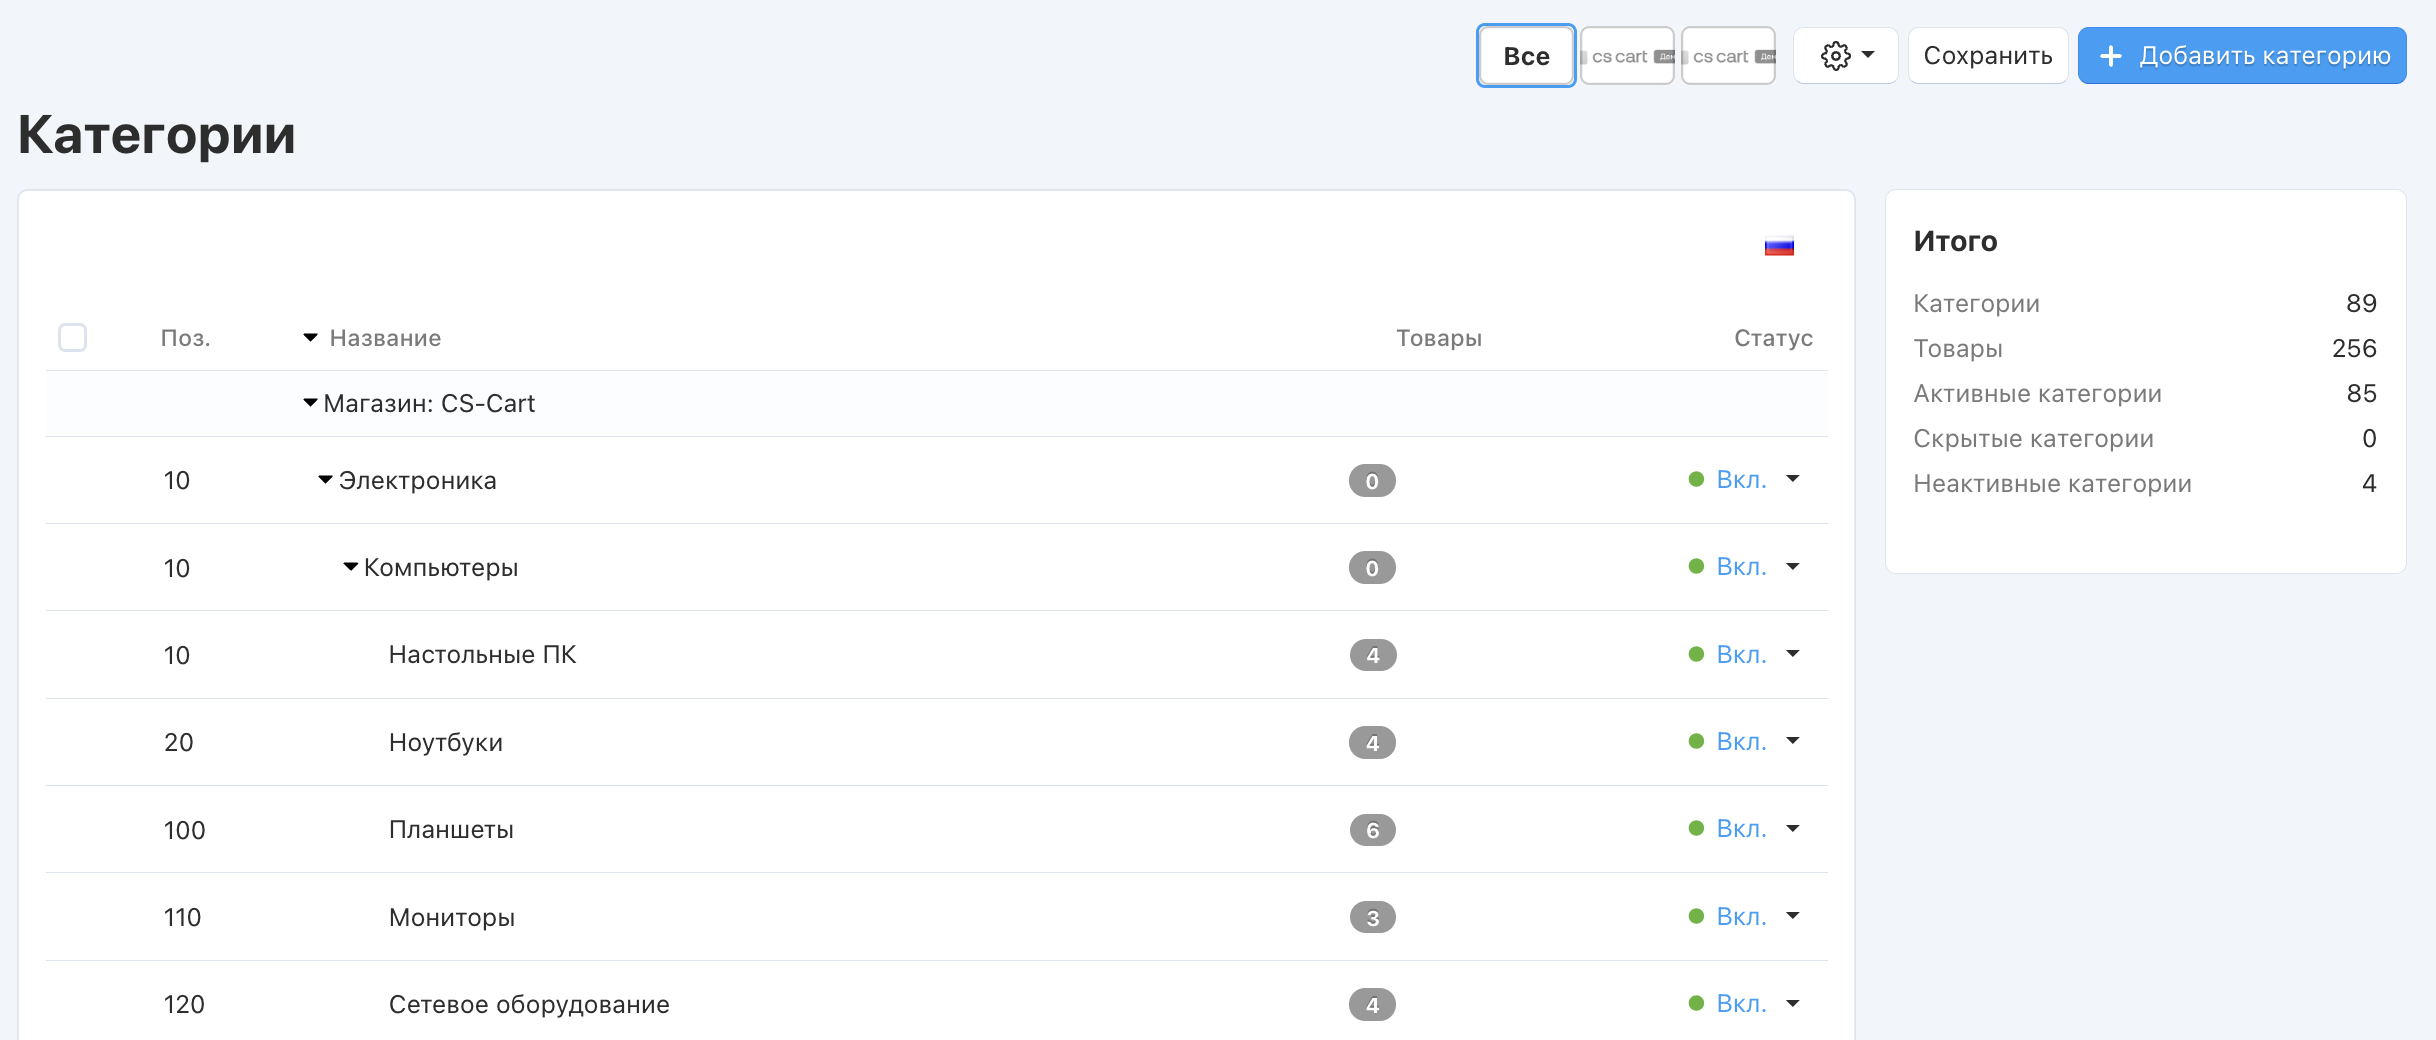Click the product count badge for Мониторы
The image size is (2436, 1040).
pyautogui.click(x=1372, y=917)
